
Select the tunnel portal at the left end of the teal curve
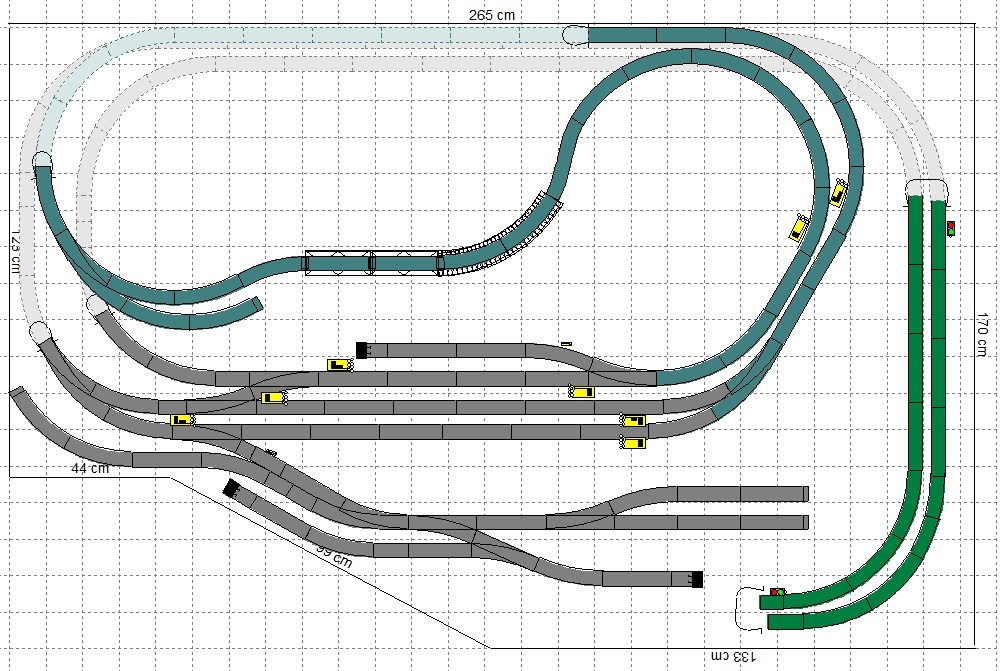pos(42,158)
